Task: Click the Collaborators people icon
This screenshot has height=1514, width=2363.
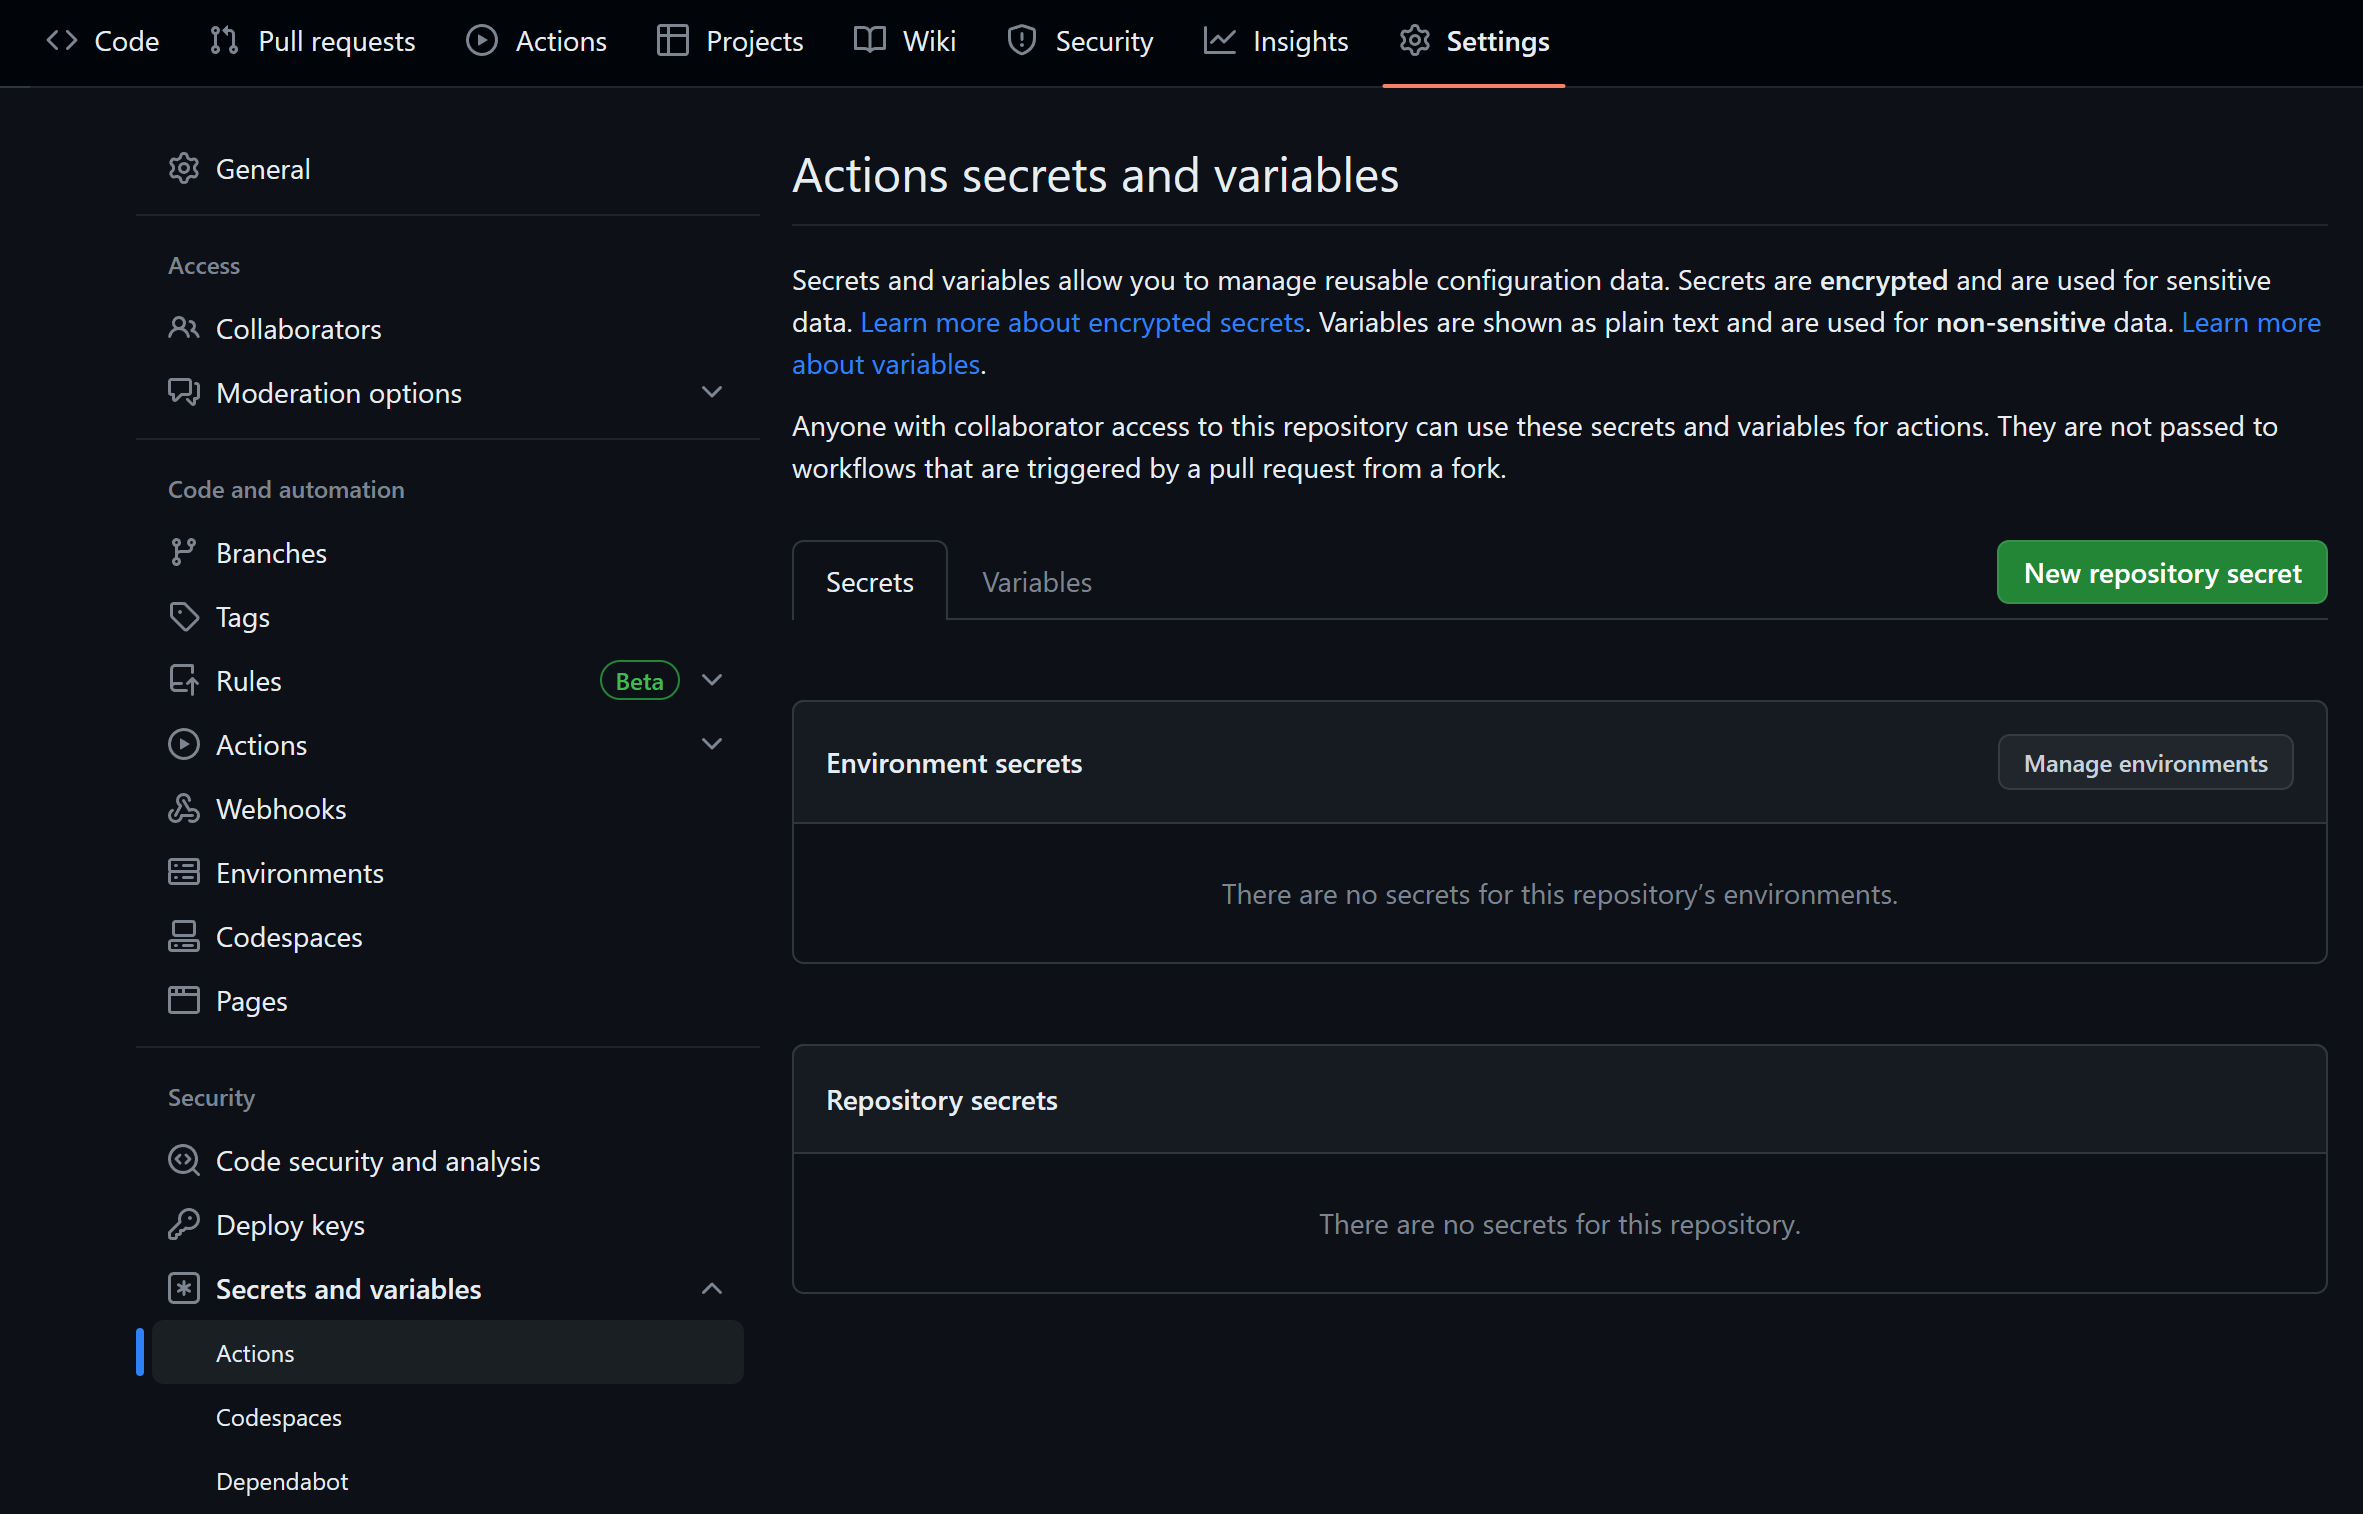Action: [183, 329]
